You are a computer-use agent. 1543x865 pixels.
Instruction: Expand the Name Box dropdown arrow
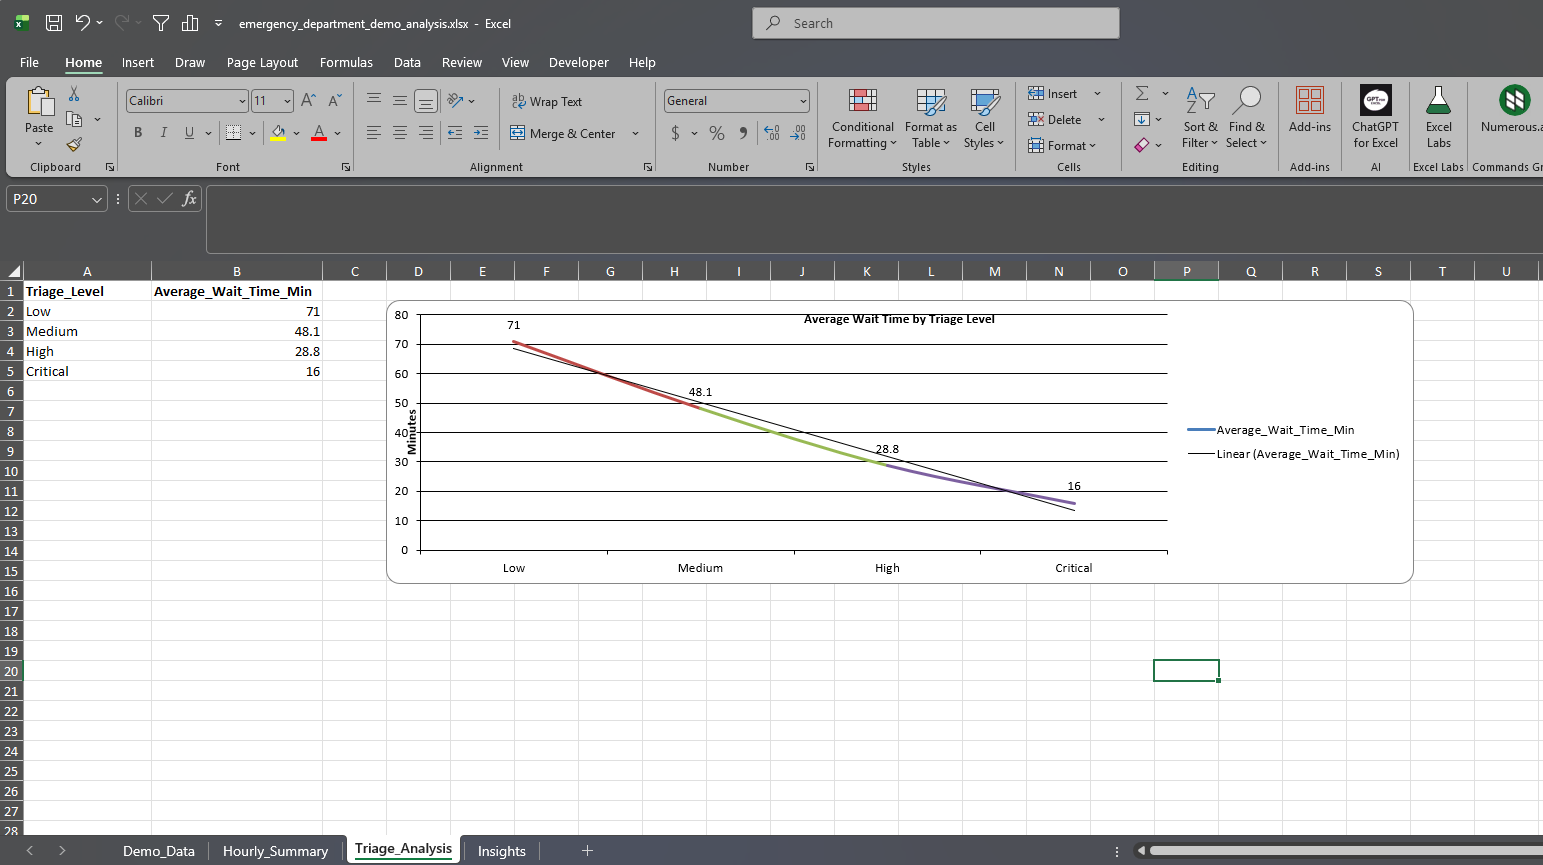click(97, 199)
